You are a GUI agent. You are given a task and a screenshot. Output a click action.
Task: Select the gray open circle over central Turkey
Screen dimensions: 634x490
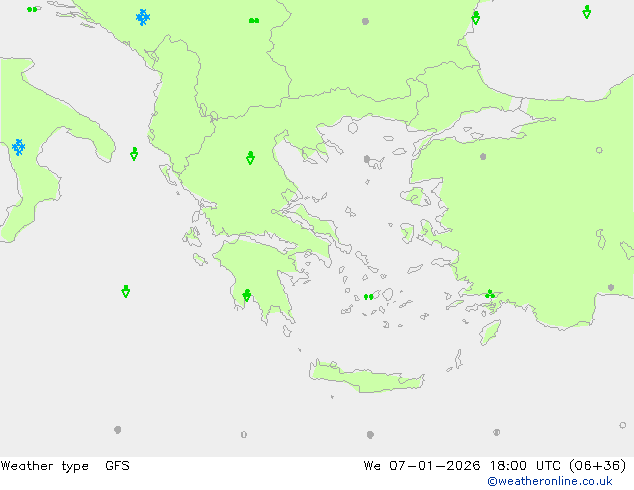click(599, 150)
